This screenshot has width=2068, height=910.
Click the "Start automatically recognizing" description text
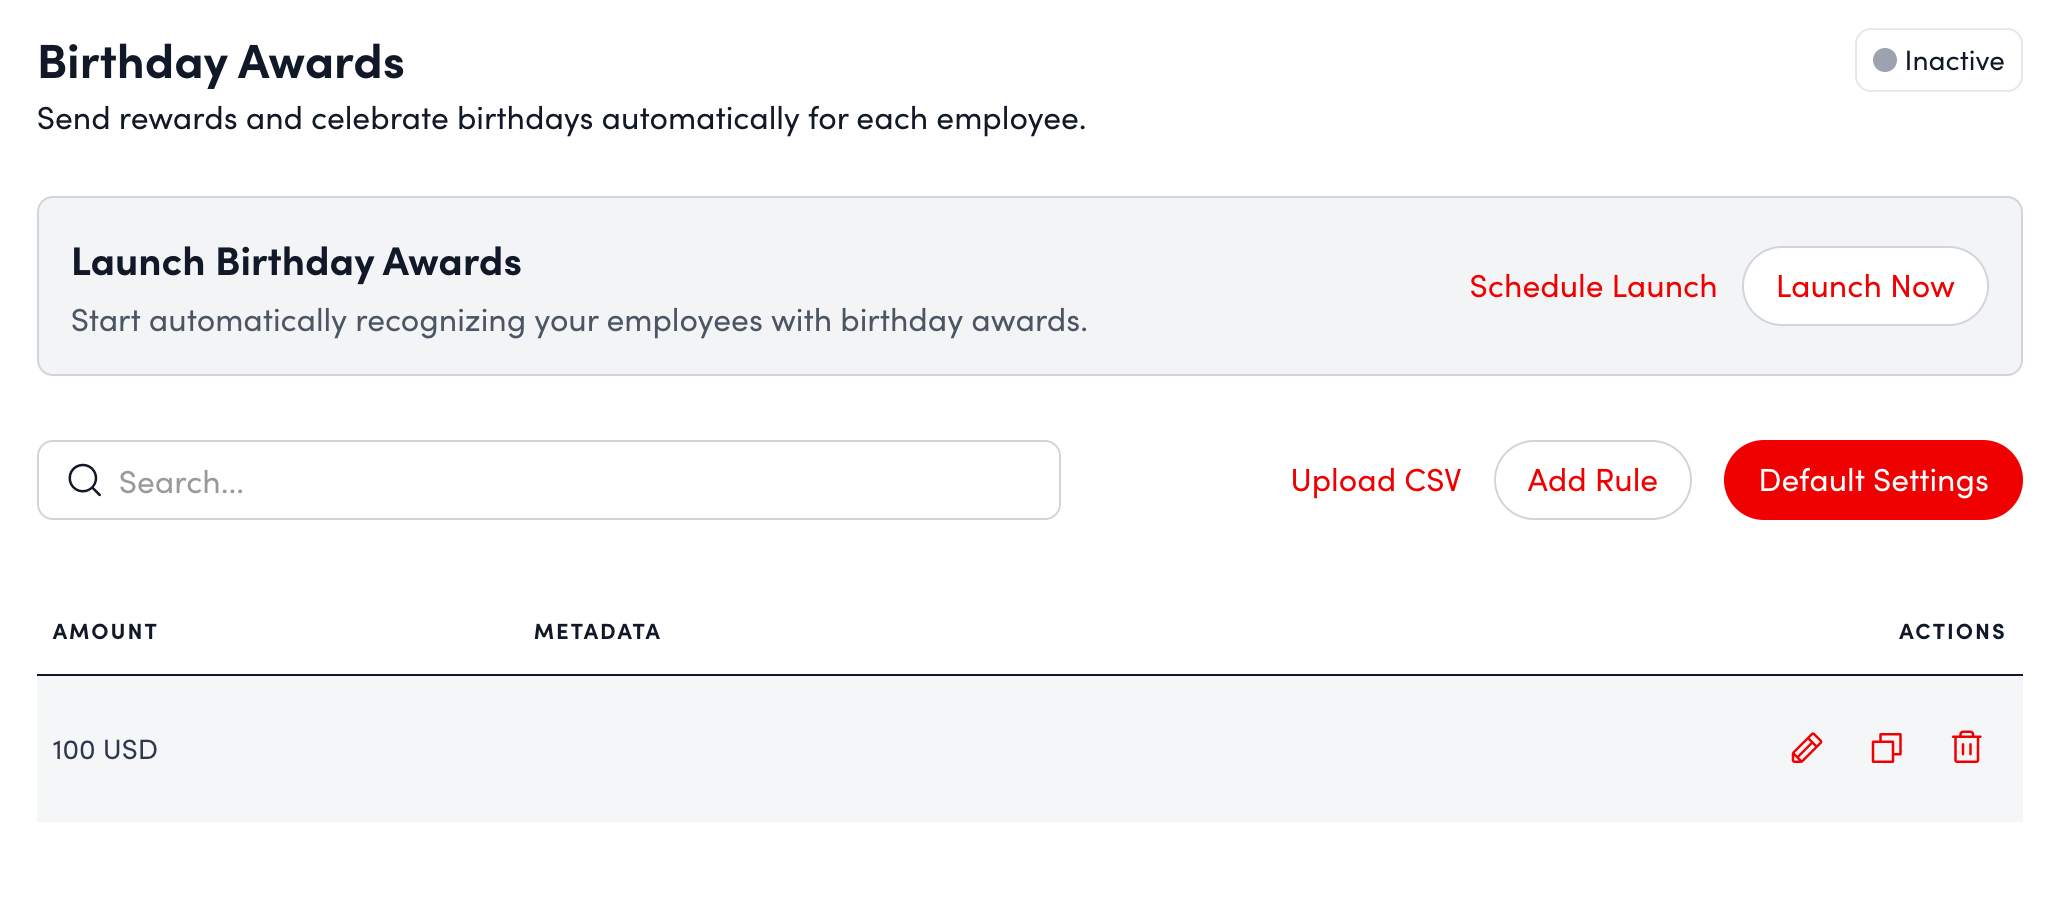tap(579, 321)
